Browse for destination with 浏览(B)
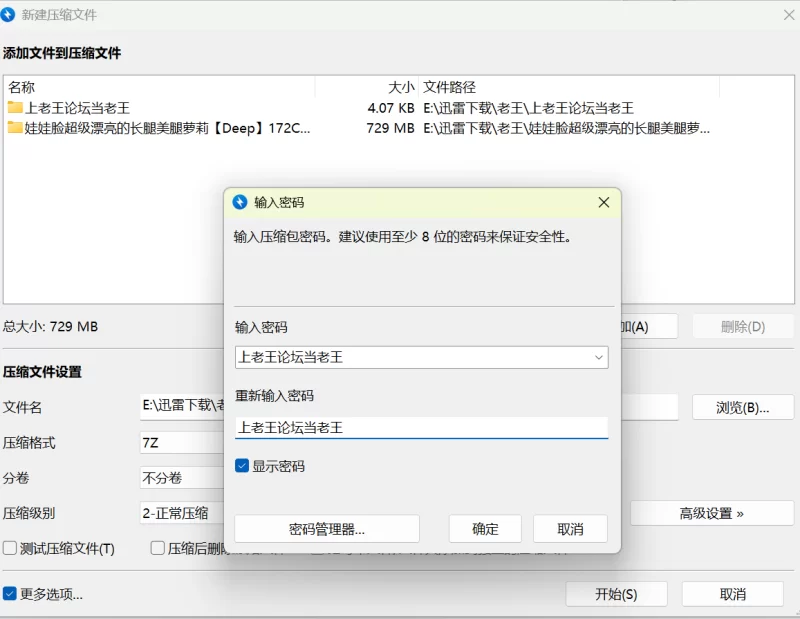800x619 pixels. (743, 407)
